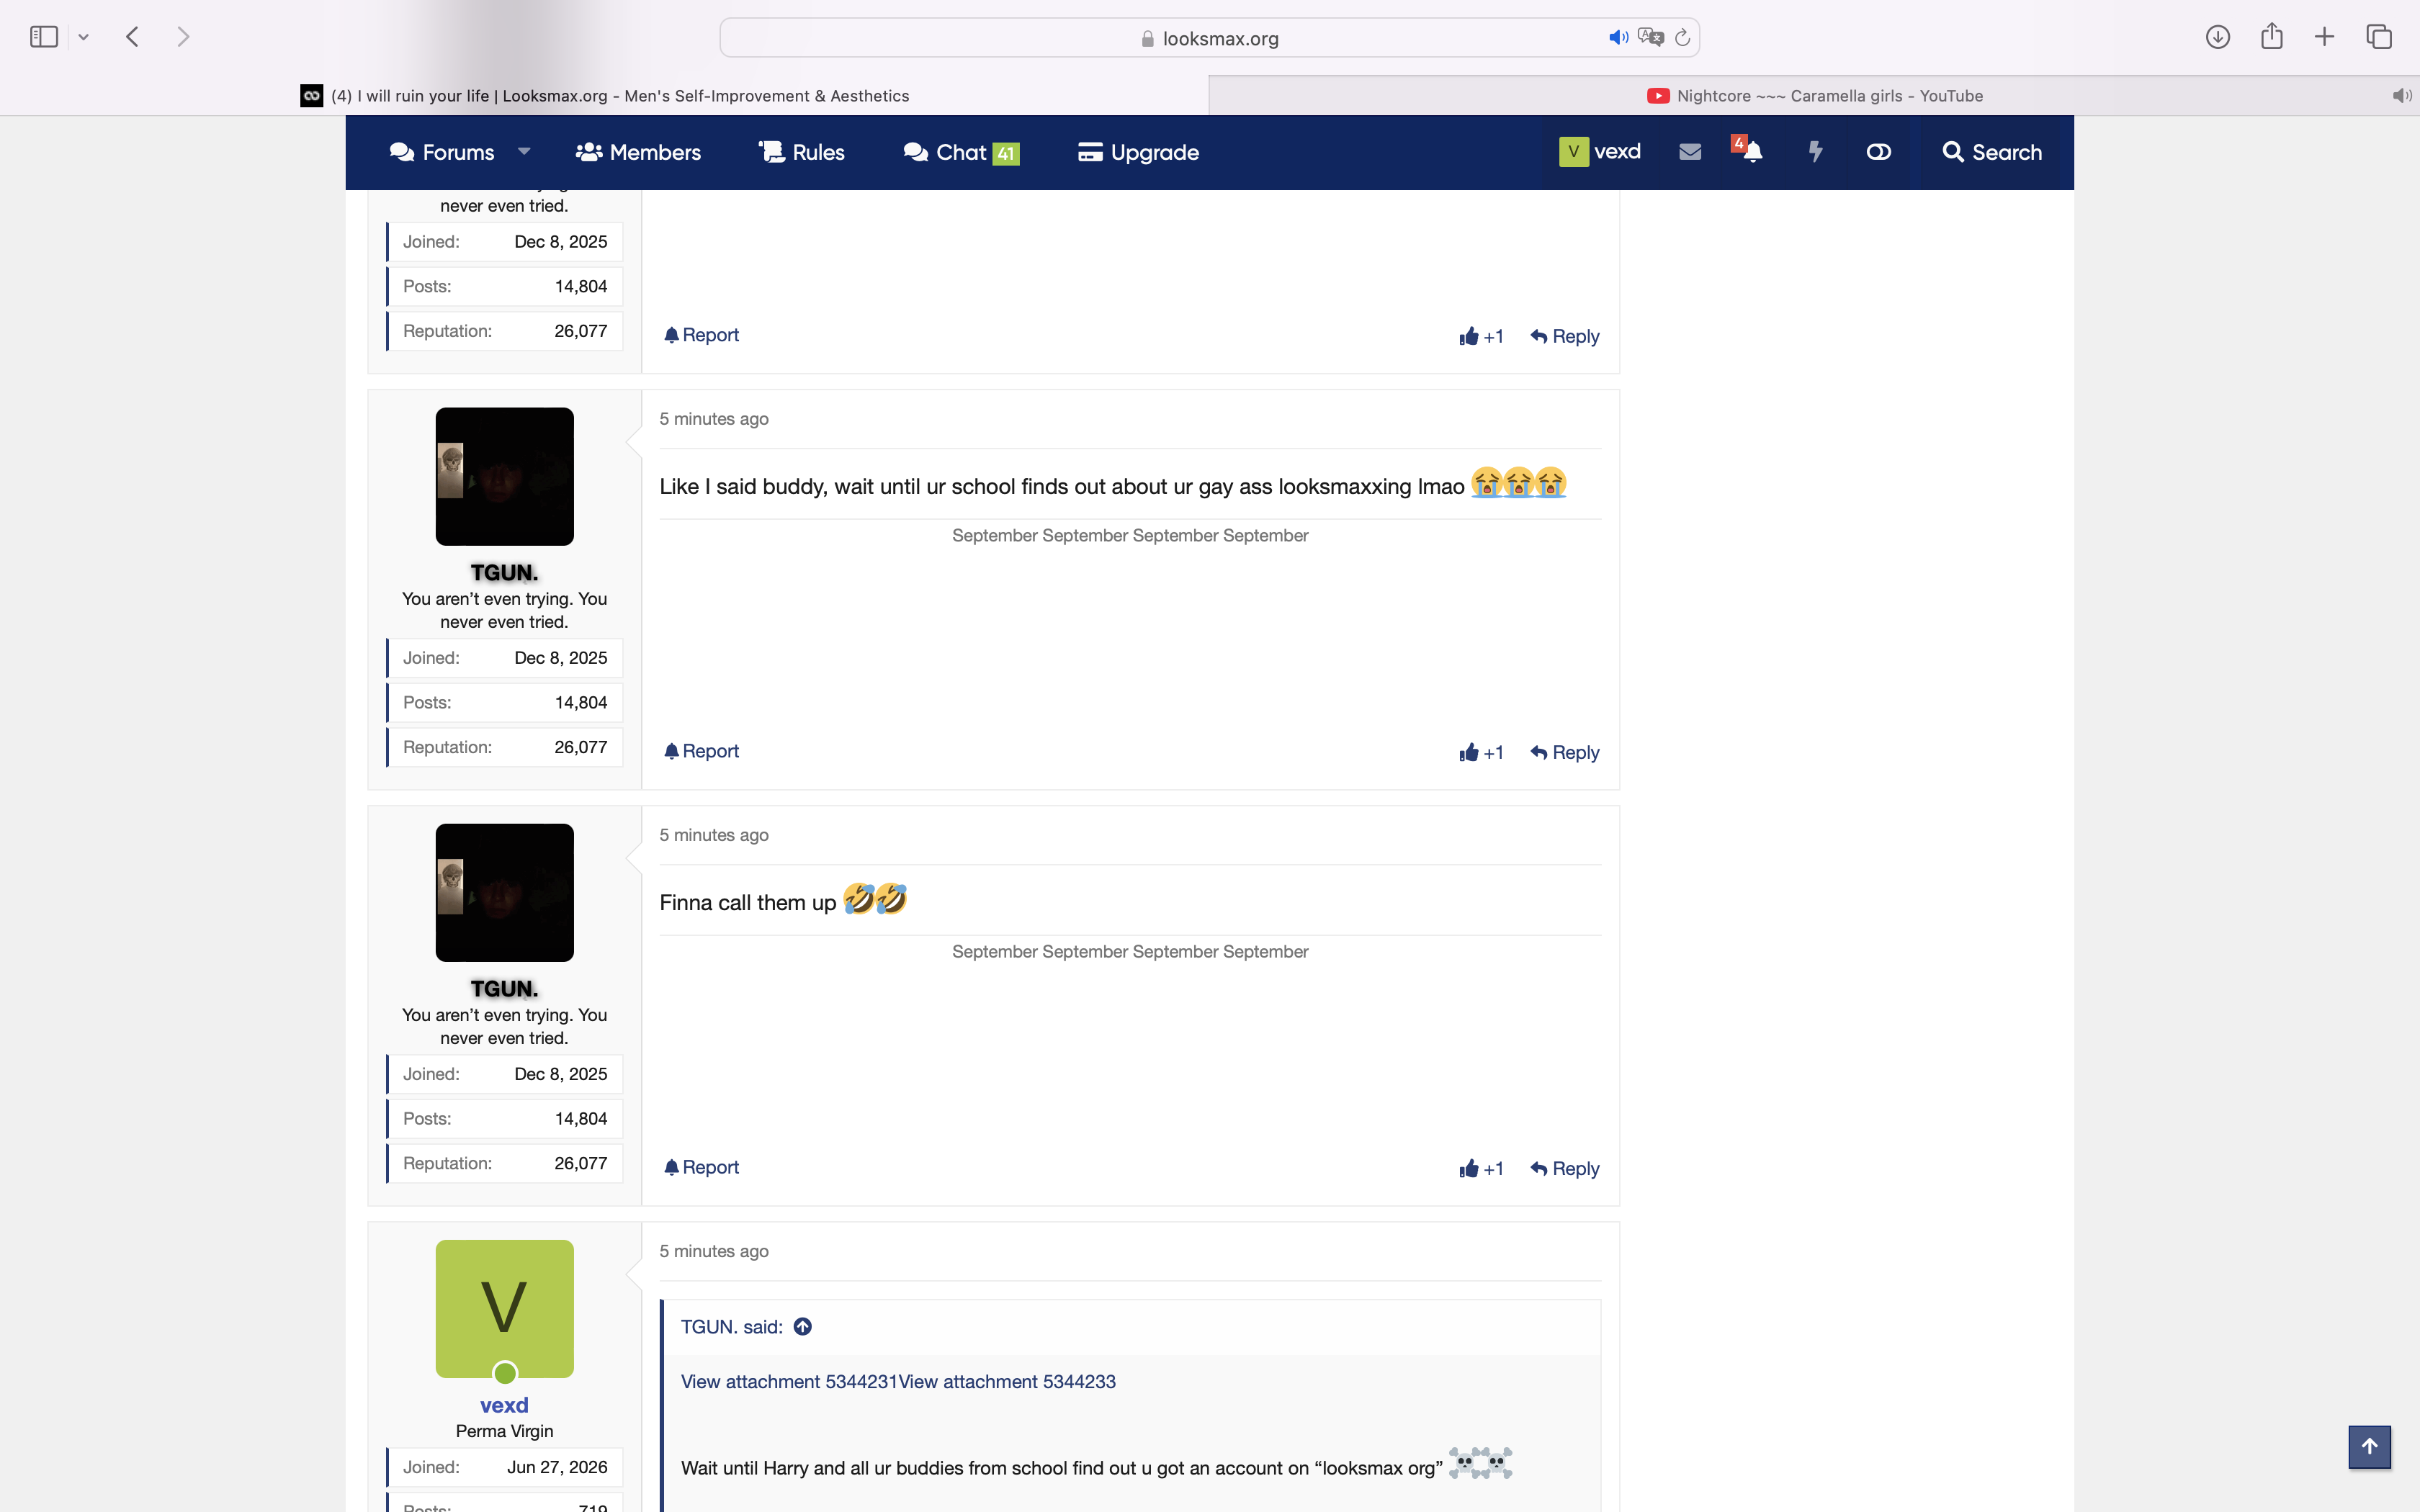
Task: Open the Chat menu with 41 badge
Action: coord(960,152)
